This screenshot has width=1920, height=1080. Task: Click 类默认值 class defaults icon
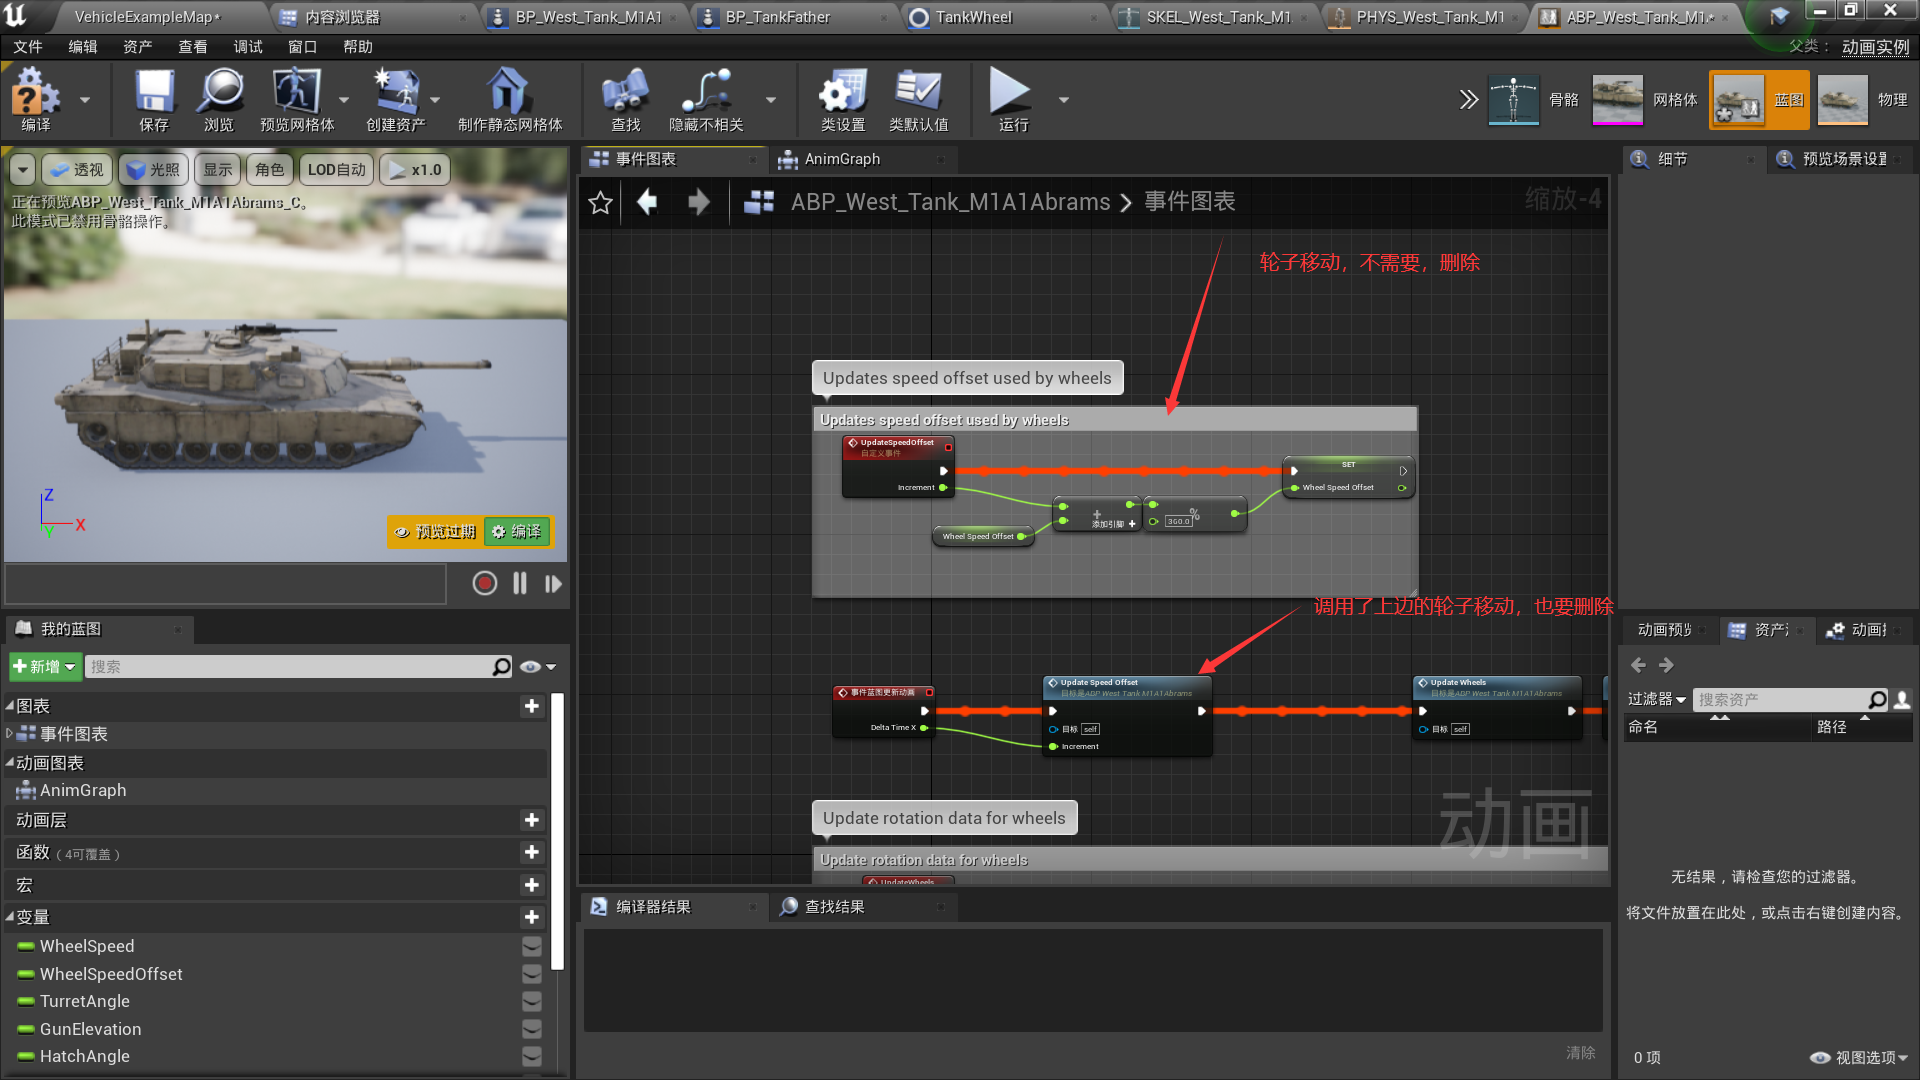pos(918,98)
